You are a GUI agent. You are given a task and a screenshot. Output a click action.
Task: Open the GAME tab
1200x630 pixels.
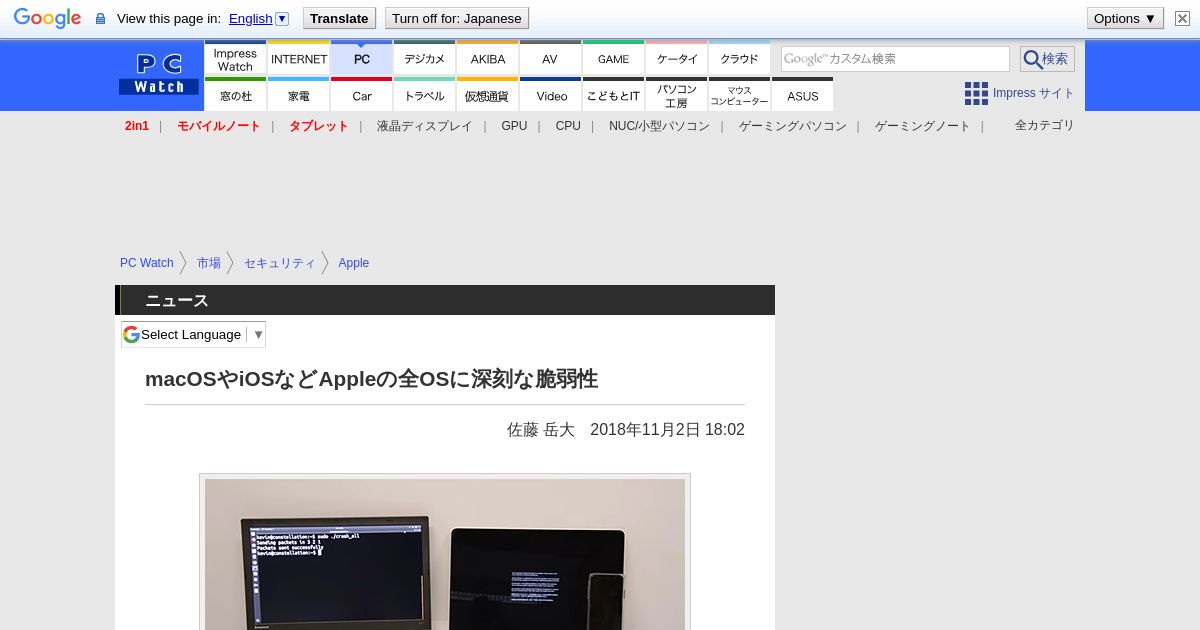point(613,58)
